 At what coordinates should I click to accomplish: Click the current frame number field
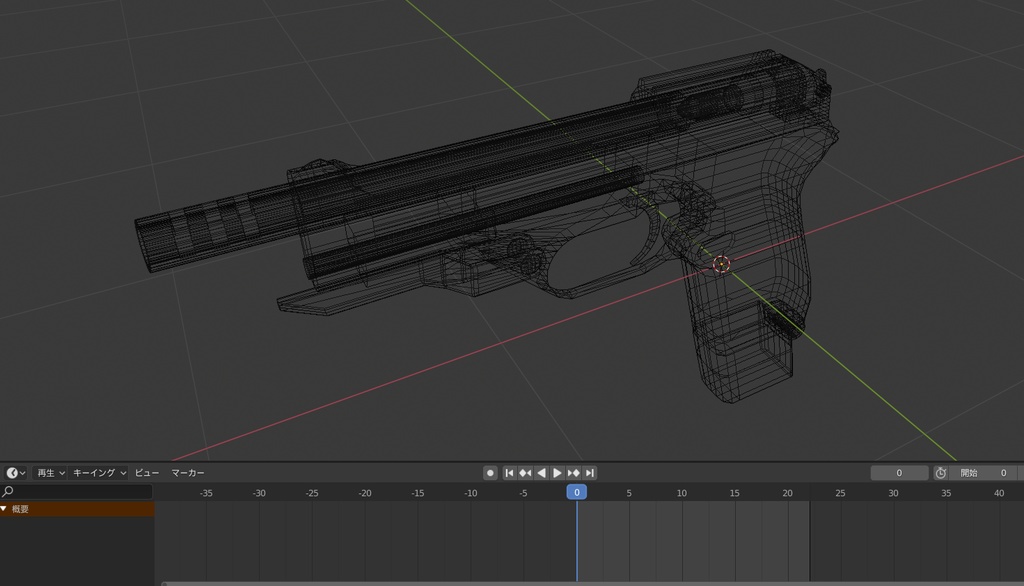898,473
